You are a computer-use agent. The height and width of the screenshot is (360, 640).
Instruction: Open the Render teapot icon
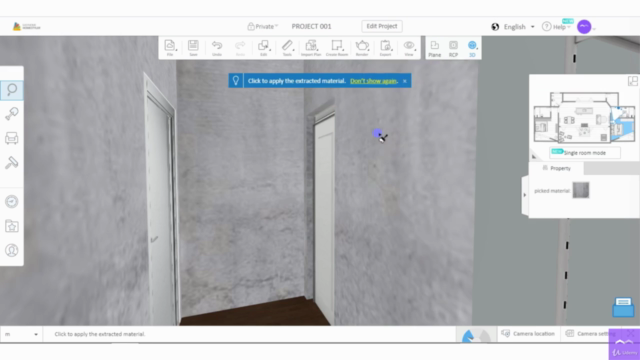click(x=362, y=48)
